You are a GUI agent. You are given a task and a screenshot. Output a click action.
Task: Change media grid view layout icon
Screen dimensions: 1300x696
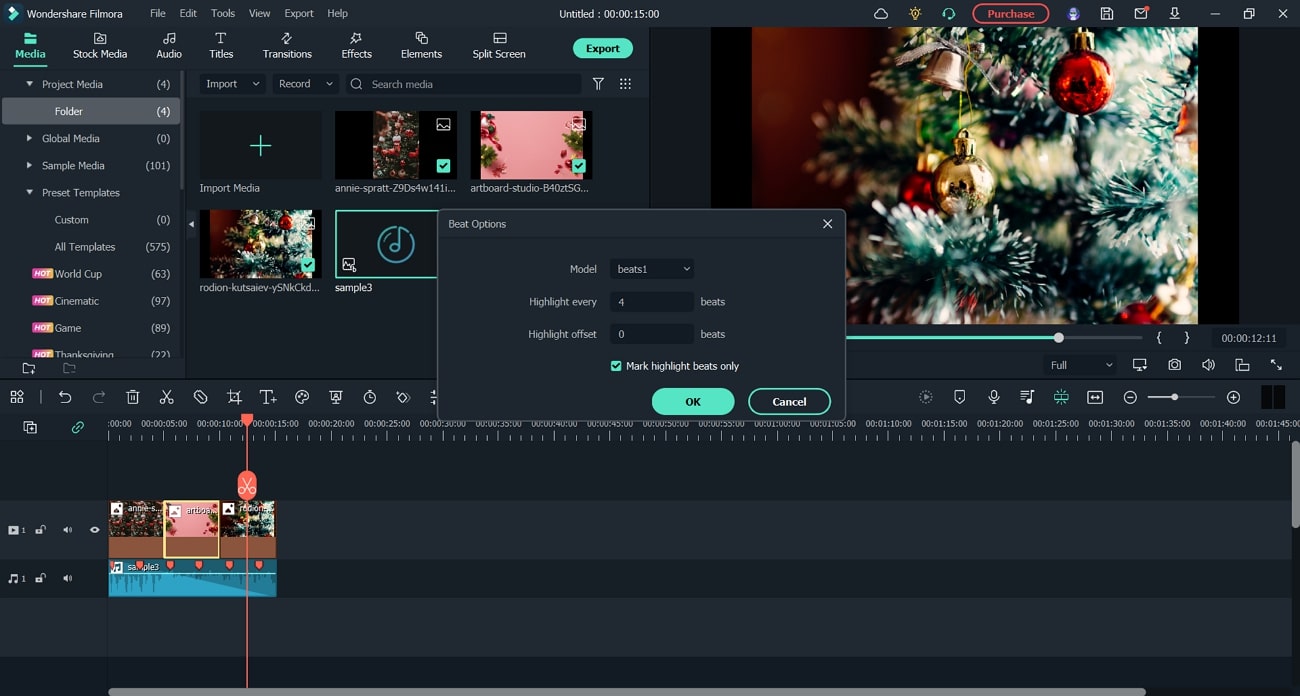[625, 84]
